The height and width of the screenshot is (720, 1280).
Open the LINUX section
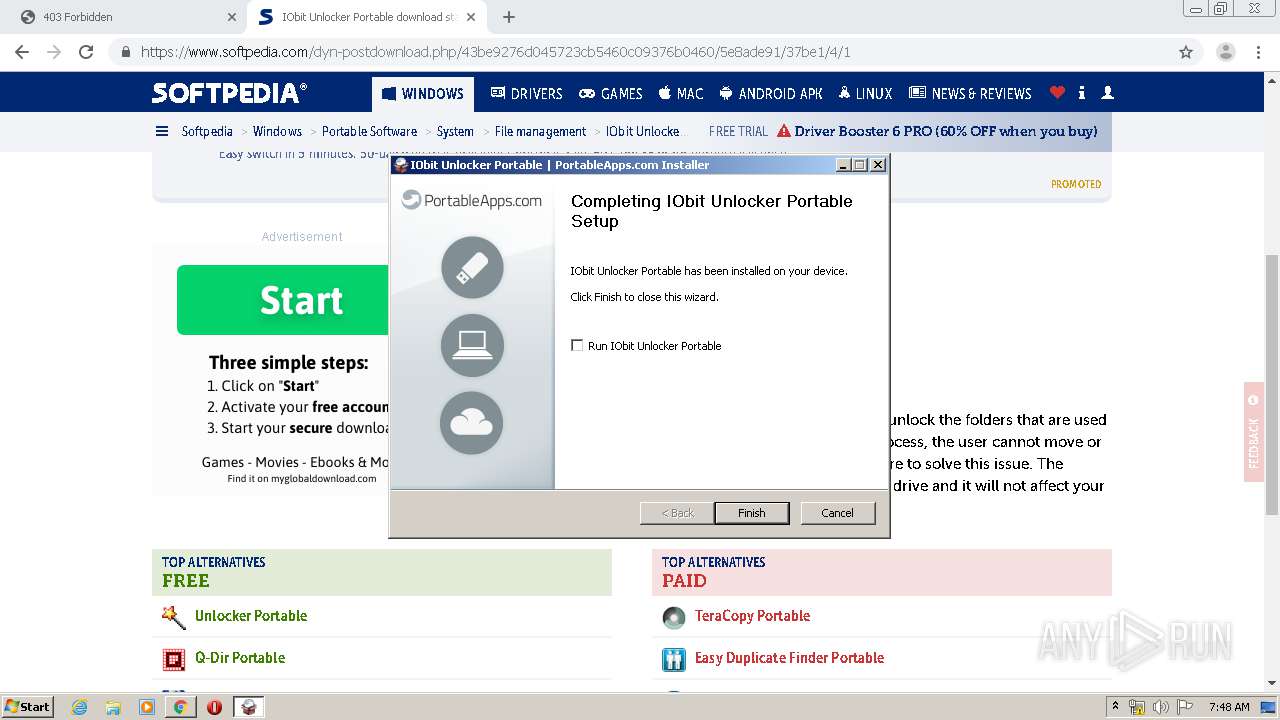point(865,93)
